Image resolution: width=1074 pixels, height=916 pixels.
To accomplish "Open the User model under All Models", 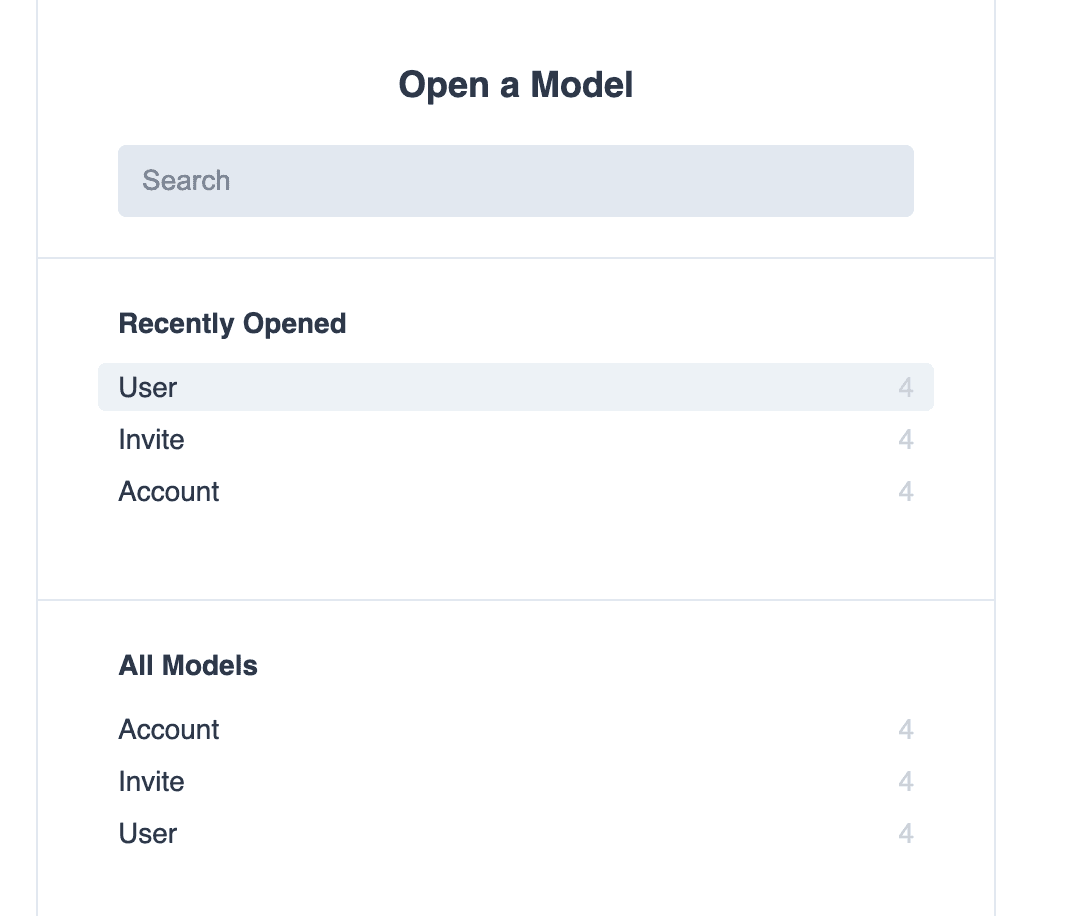I will pos(147,833).
